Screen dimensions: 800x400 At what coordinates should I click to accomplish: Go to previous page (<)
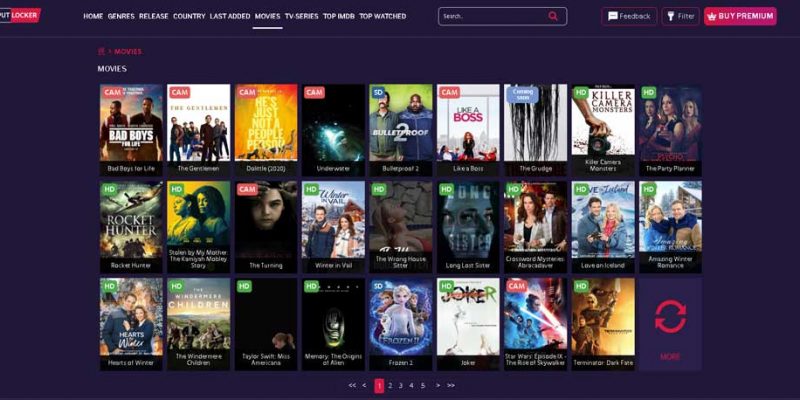pos(364,386)
